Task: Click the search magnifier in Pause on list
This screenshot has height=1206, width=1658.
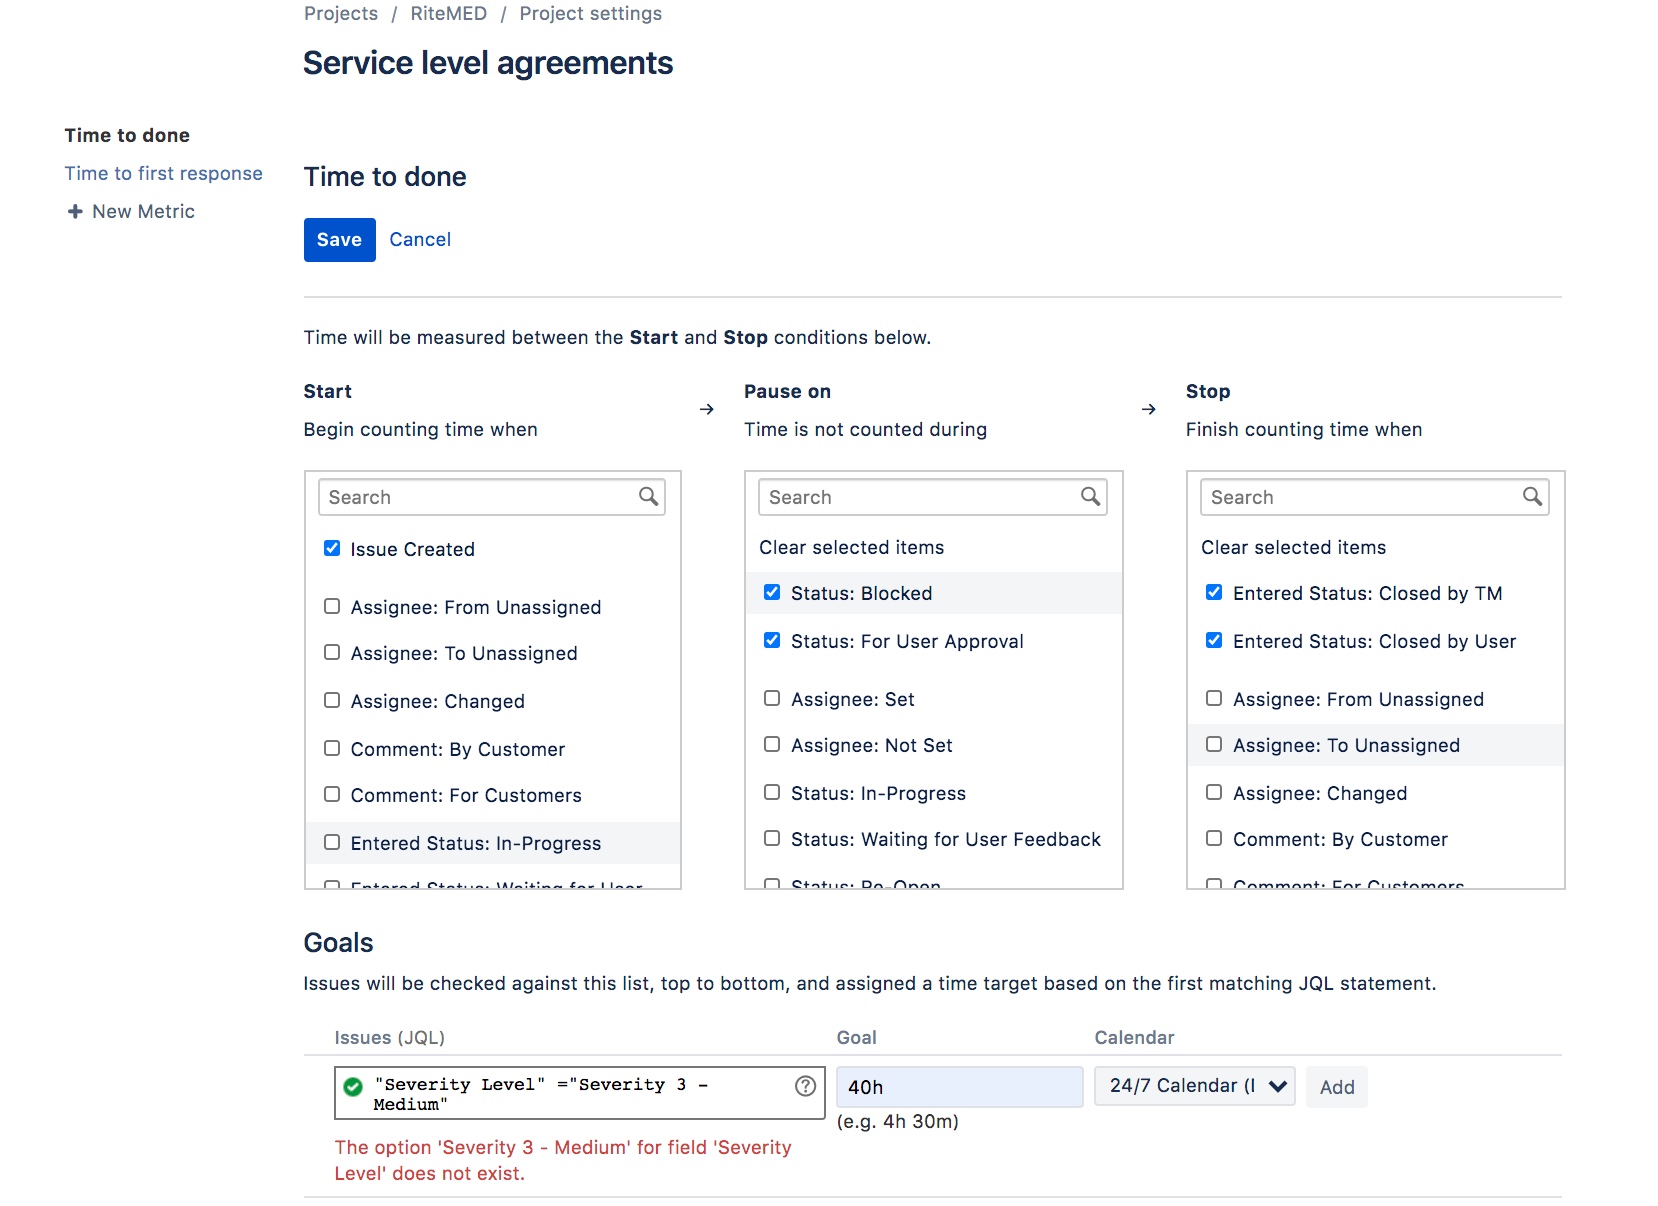Action: [x=1090, y=496]
